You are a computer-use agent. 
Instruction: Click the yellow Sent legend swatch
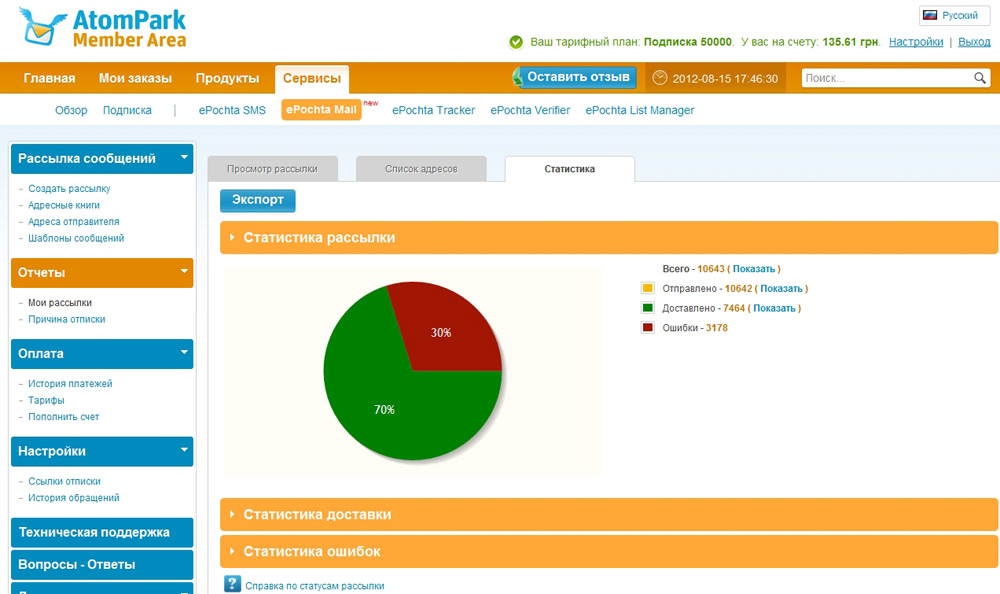647,288
